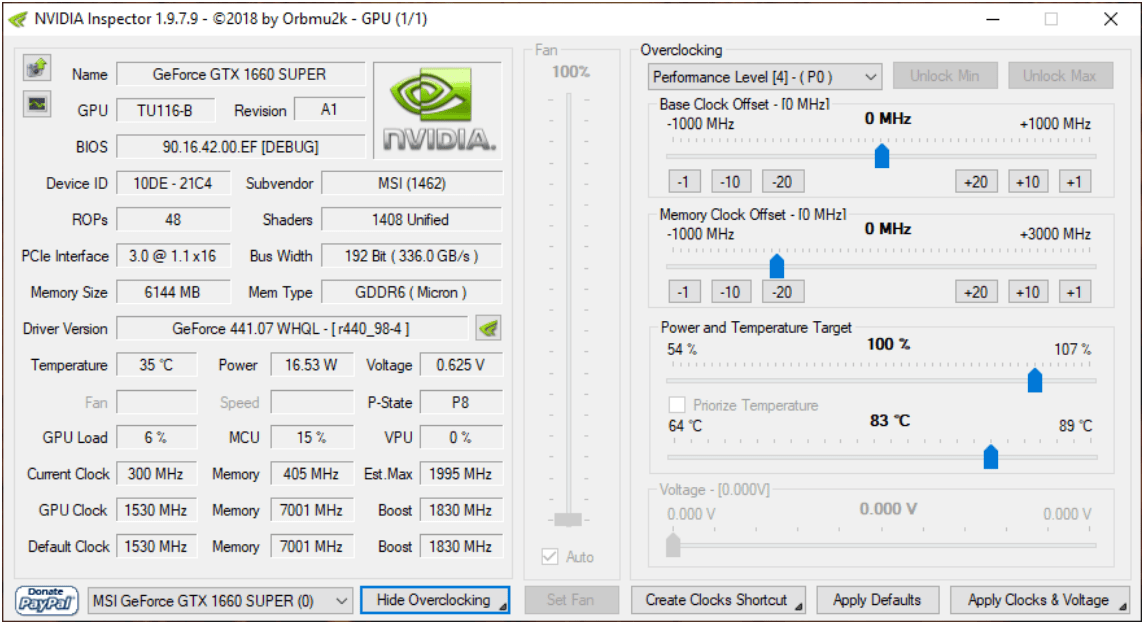
Task: Click the NVIDIA logo image
Action: tap(438, 110)
